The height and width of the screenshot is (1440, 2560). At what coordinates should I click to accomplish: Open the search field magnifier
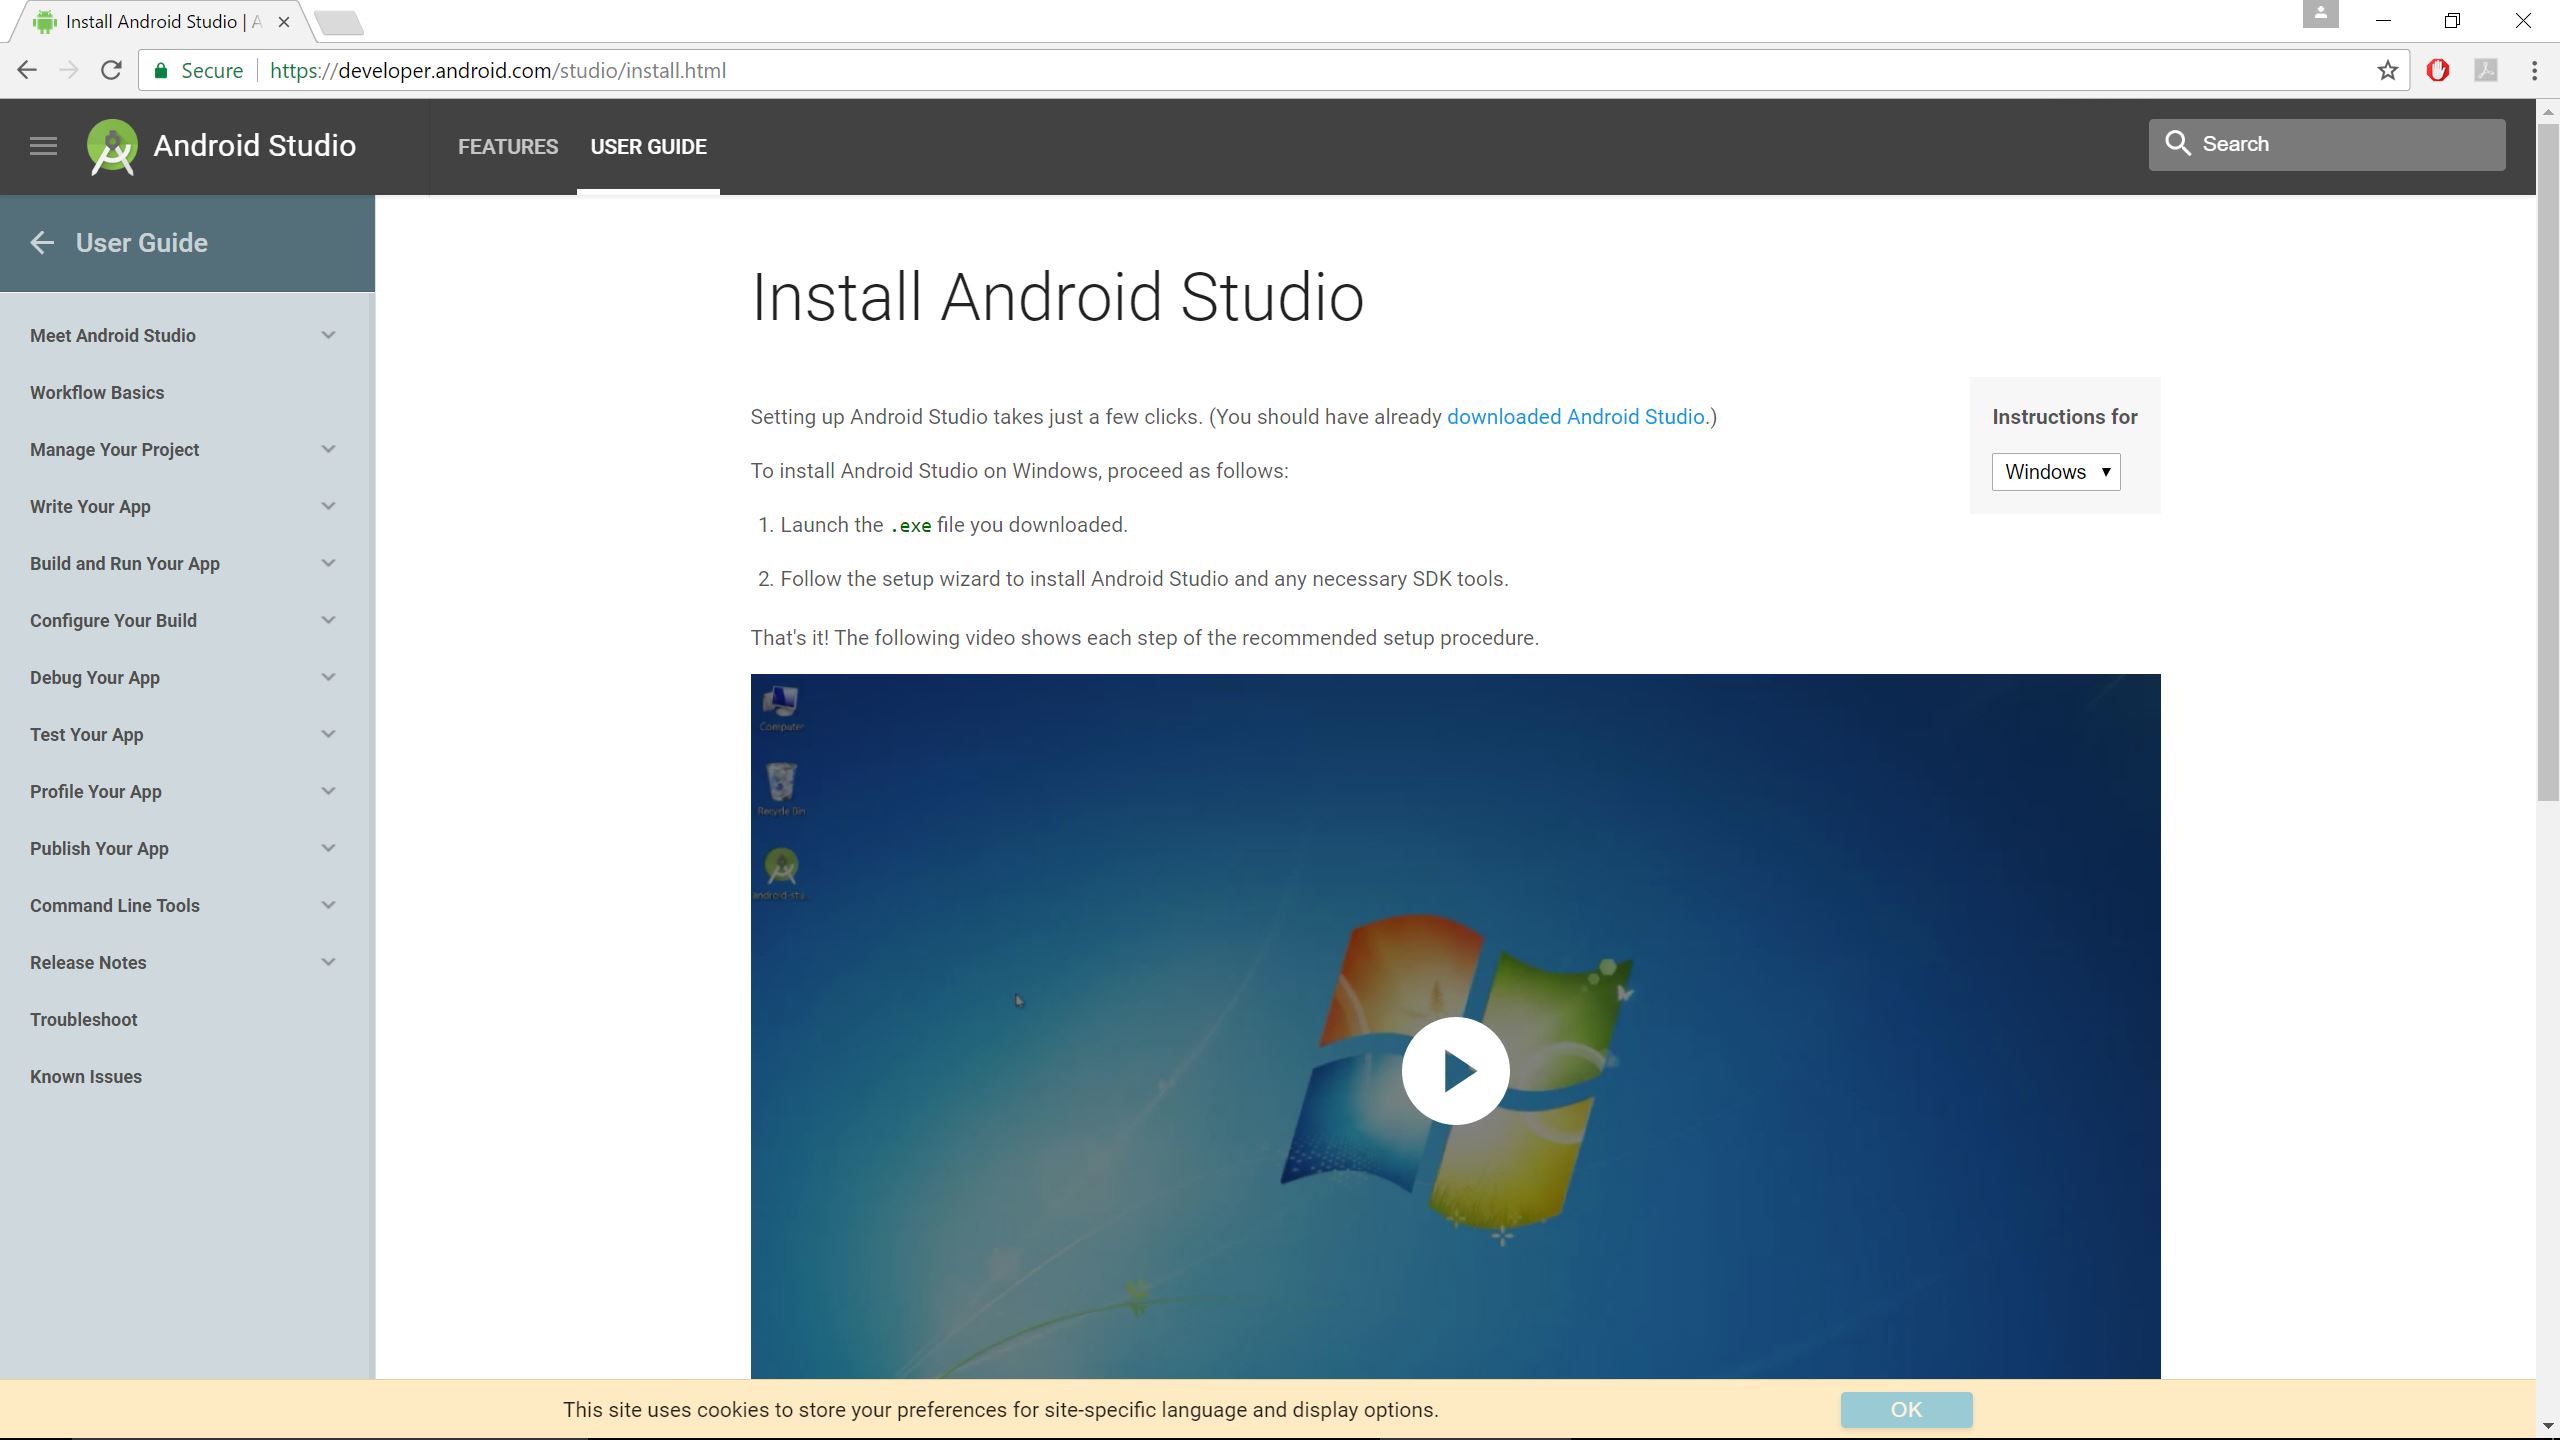2180,144
